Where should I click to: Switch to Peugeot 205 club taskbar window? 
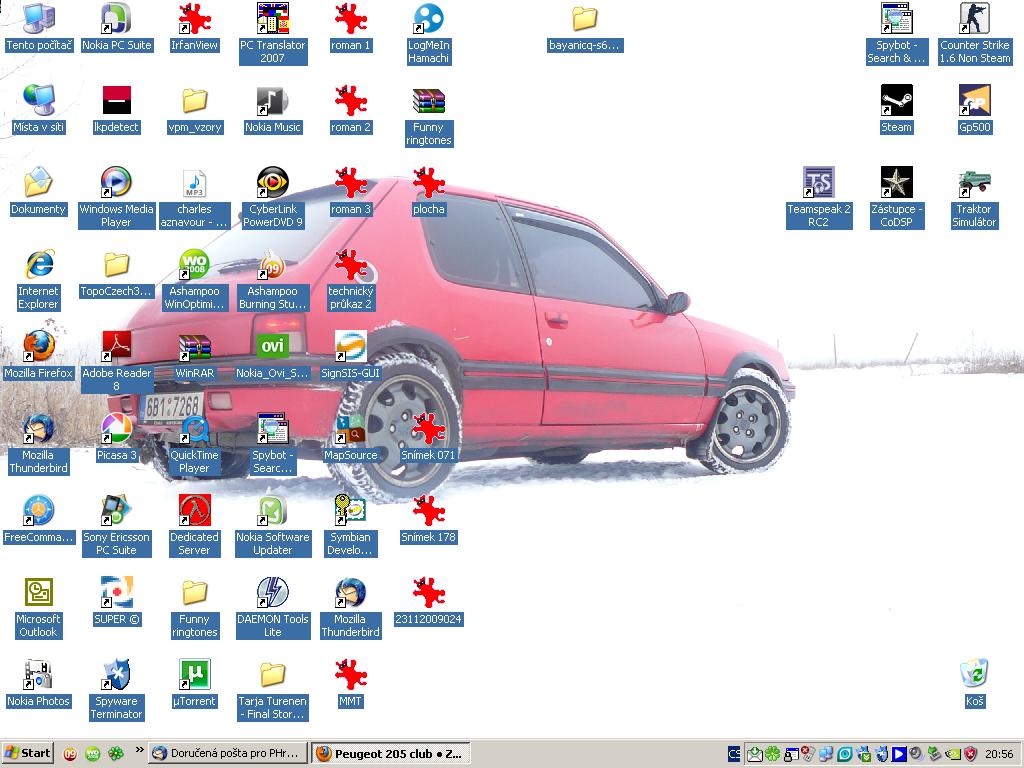pyautogui.click(x=389, y=754)
